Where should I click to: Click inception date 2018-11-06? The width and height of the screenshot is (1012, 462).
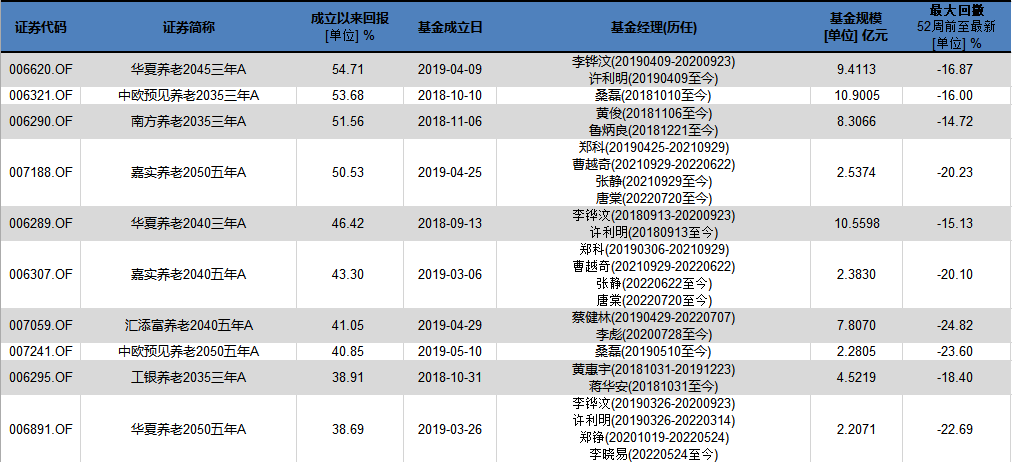[450, 121]
